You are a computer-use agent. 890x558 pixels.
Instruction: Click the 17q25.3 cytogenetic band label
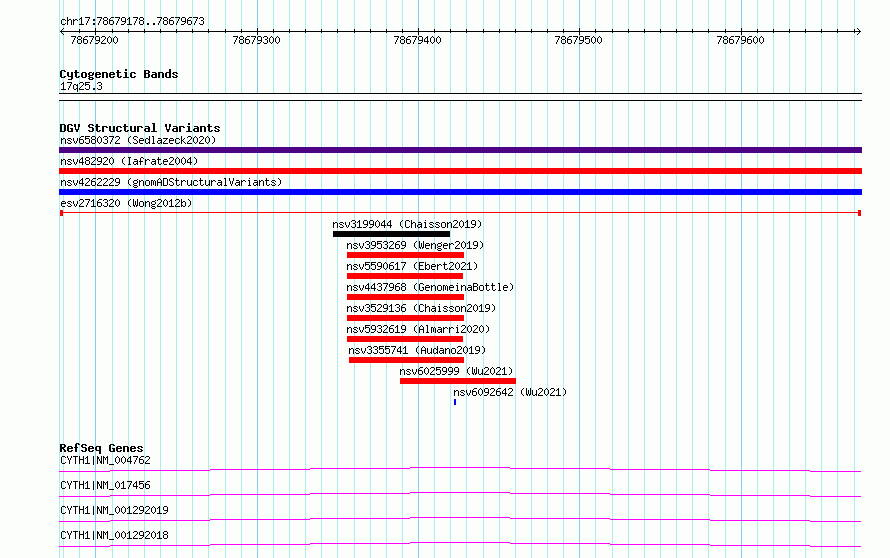pyautogui.click(x=81, y=86)
